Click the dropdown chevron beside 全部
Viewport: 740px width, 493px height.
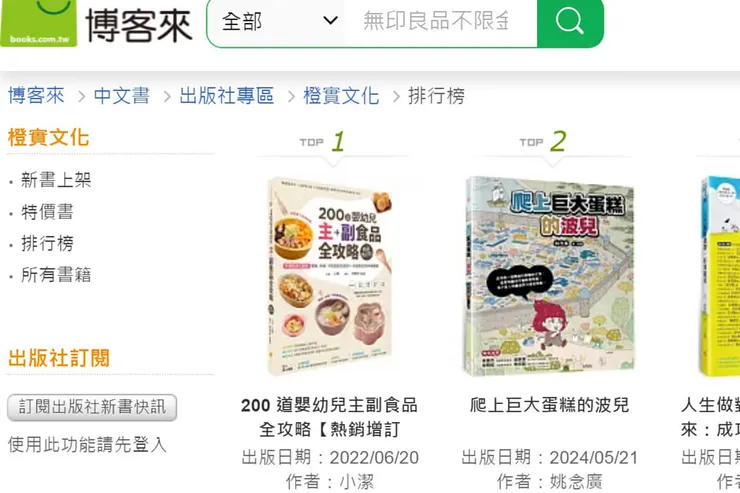point(330,21)
